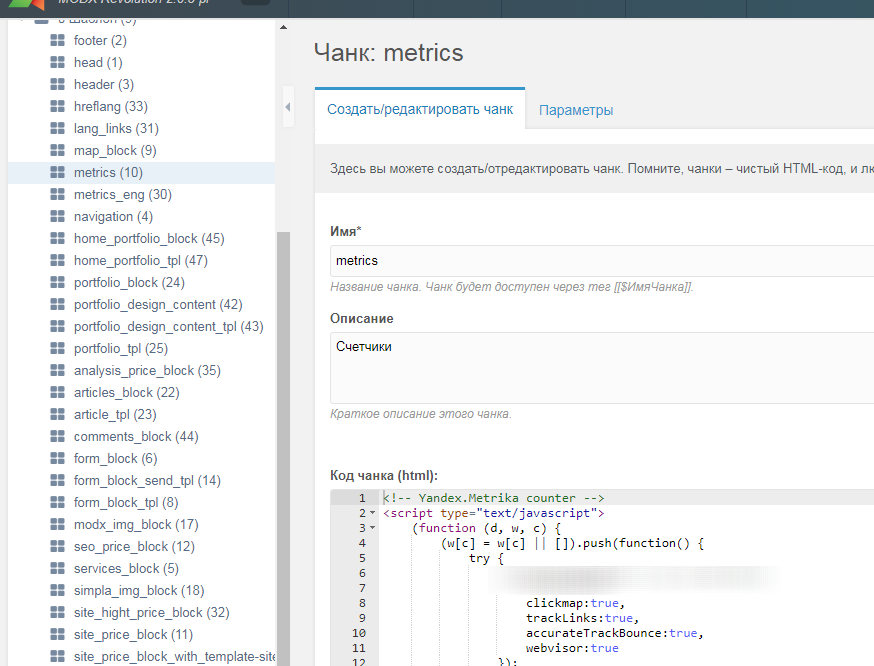Click the chunk icon beside metrics (10)
The width and height of the screenshot is (874, 666).
coord(57,172)
